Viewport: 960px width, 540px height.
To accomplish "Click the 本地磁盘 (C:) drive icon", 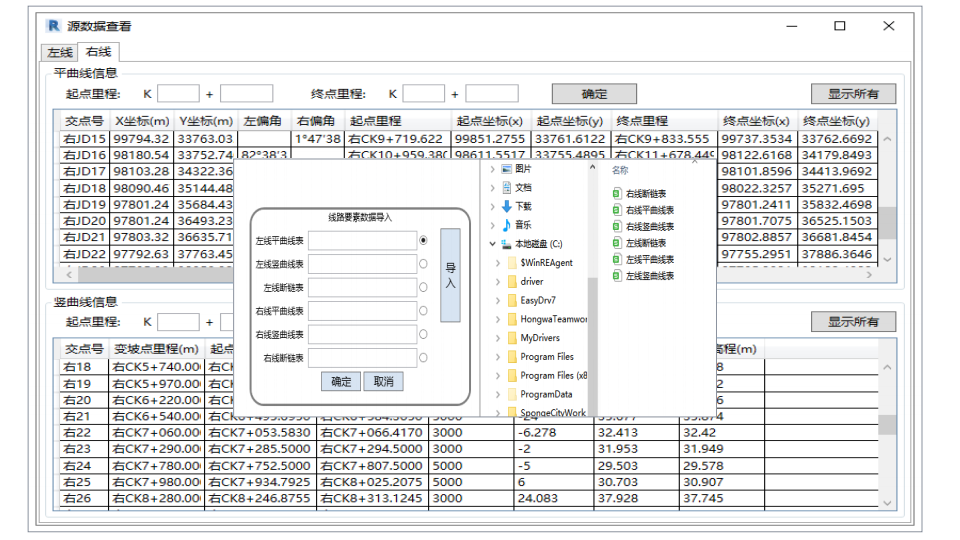I will point(506,244).
